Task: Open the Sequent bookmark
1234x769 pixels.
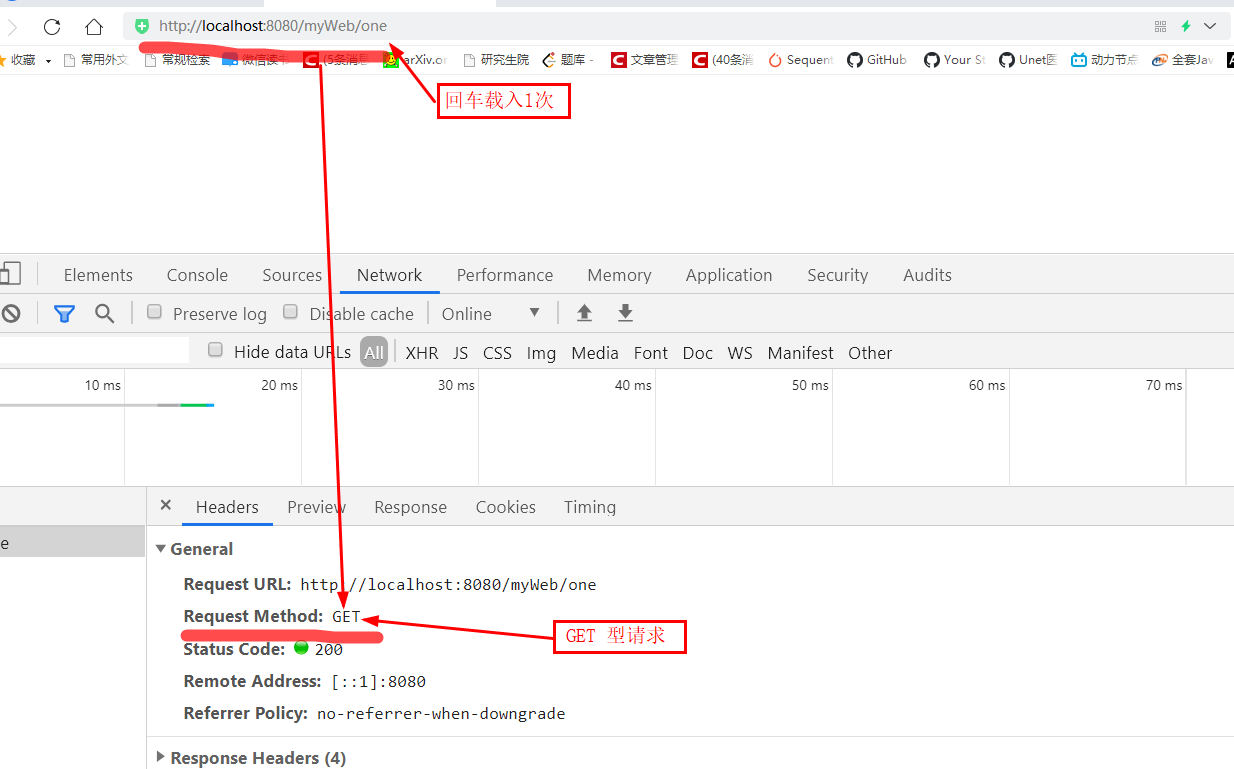Action: (x=800, y=60)
